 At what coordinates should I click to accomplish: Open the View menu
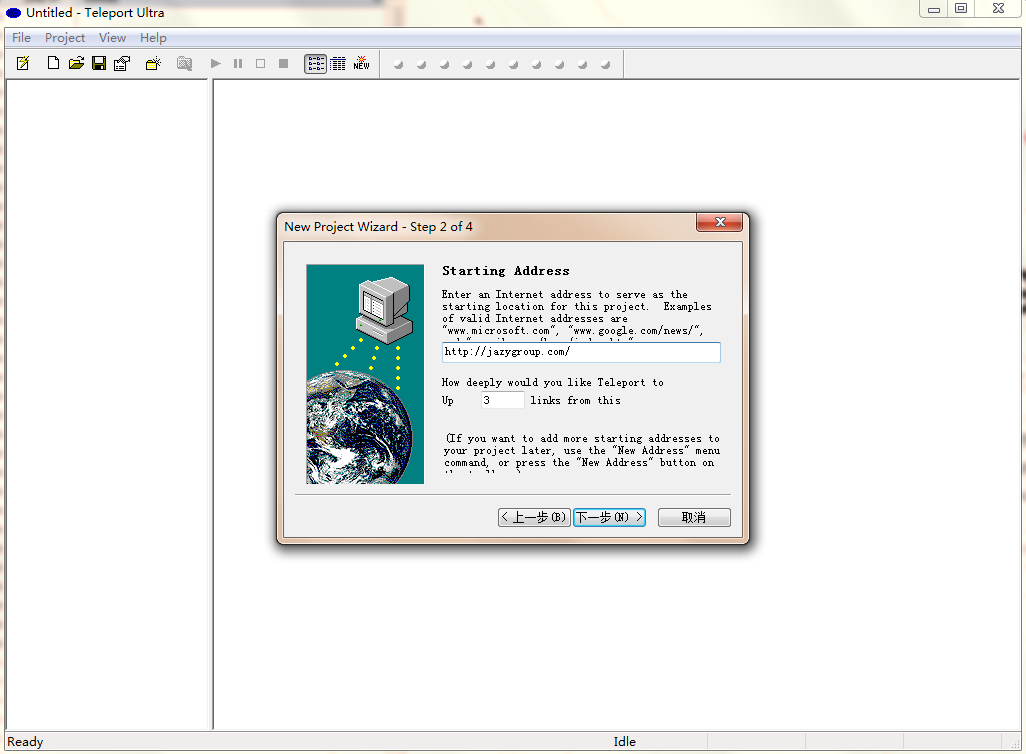(112, 38)
